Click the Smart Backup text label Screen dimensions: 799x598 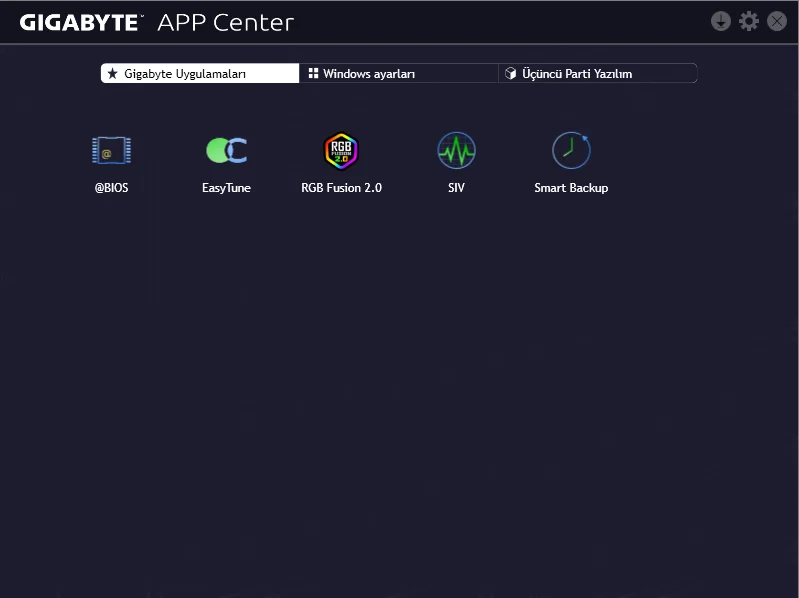pos(571,188)
